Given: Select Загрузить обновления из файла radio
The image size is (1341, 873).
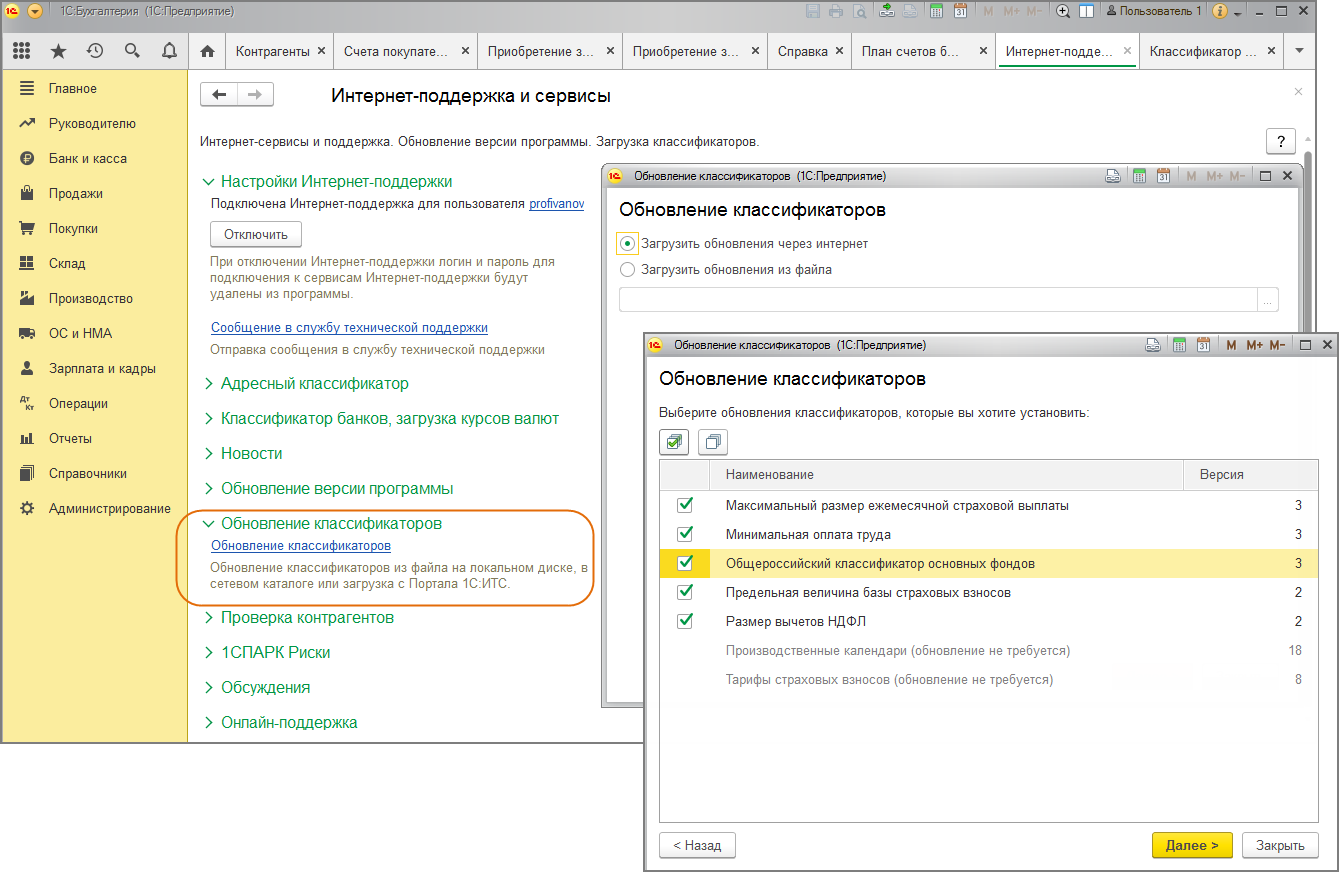Looking at the screenshot, I should 627,269.
